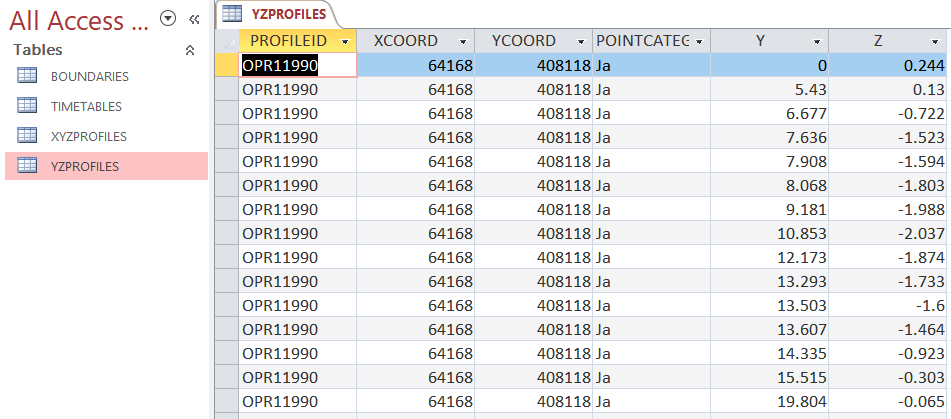Open the XCOORD column filter dropdown
Screen dimensions: 951x419
click(463, 41)
